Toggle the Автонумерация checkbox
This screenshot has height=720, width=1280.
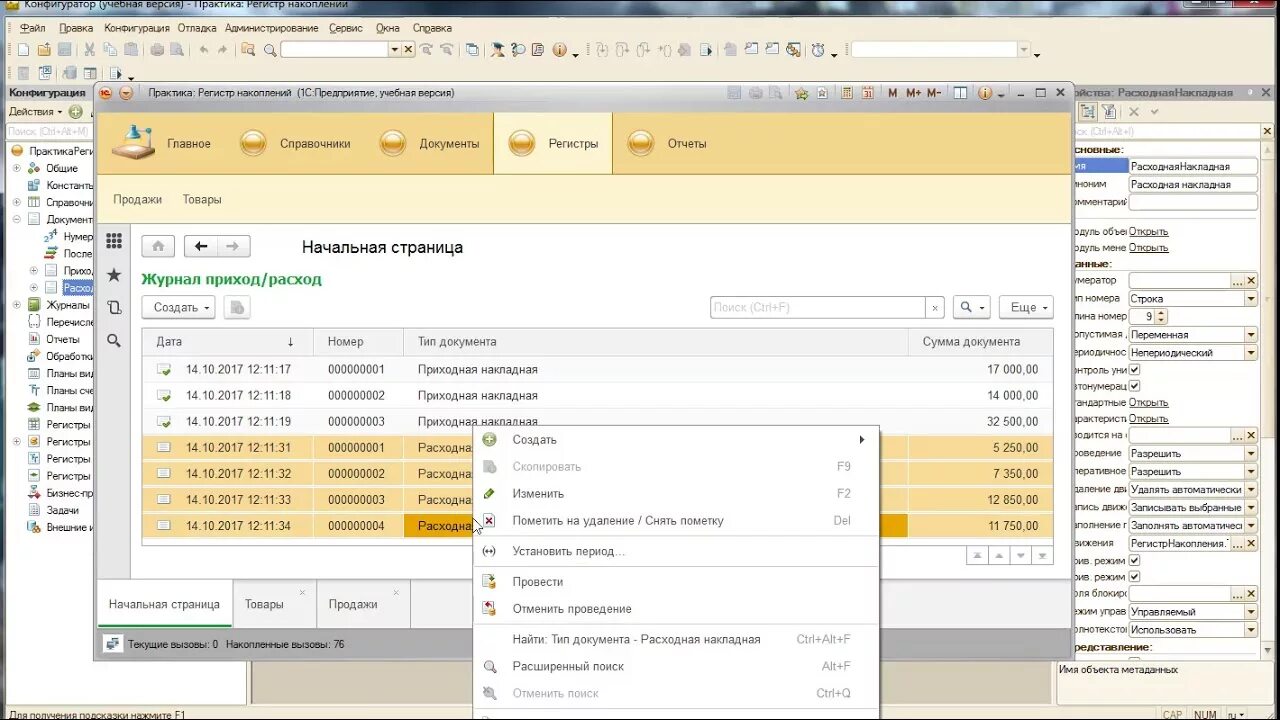tap(1134, 385)
